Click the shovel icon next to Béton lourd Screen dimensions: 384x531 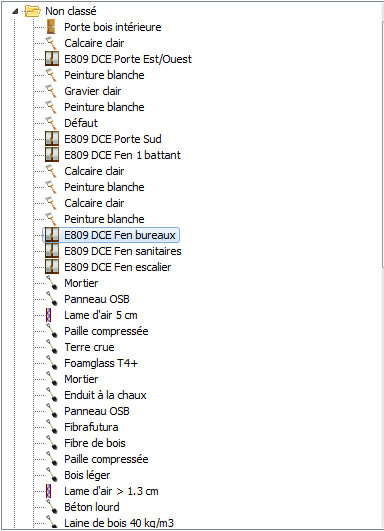click(x=52, y=507)
